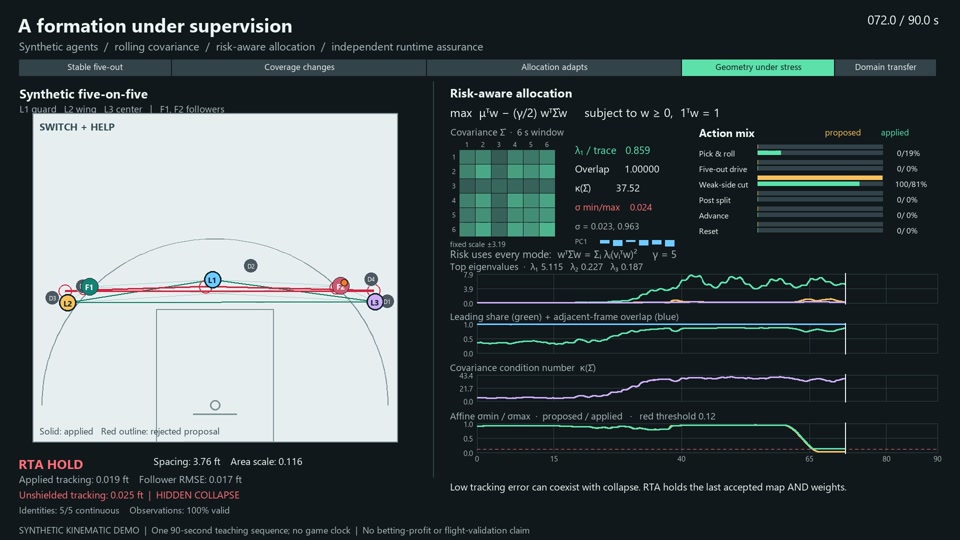
Task: Click the orange ball dot on F2
Action: (x=344, y=283)
